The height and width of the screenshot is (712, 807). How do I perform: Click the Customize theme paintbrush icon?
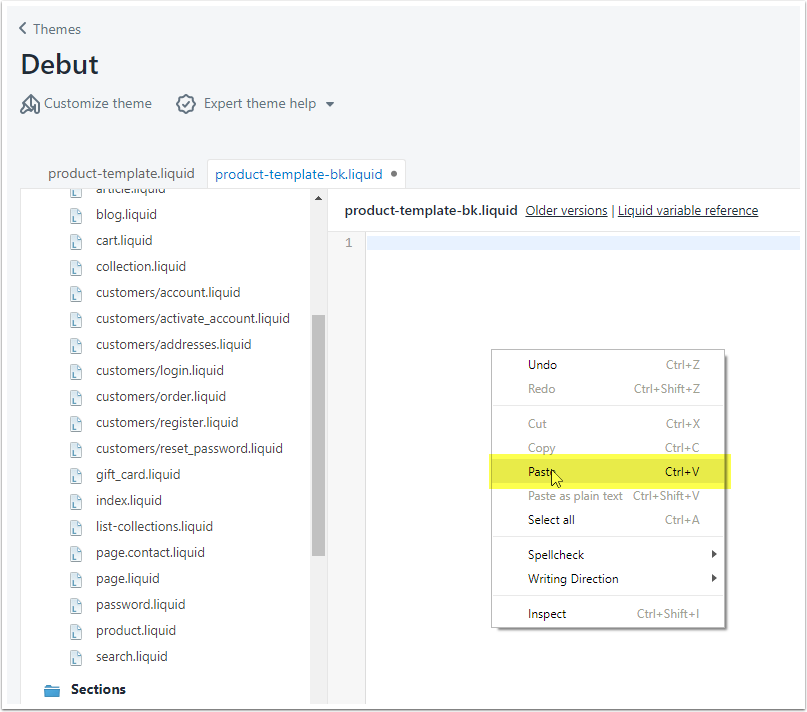coord(30,104)
